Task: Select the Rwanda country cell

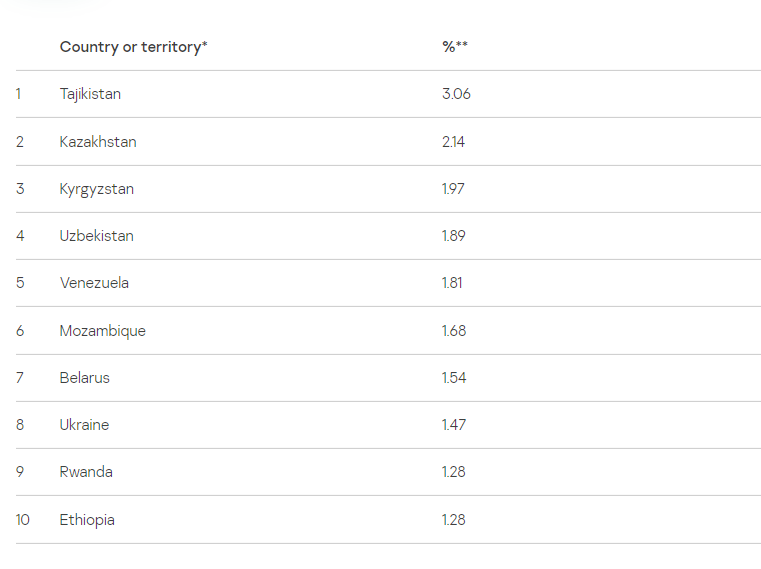Action: point(86,472)
